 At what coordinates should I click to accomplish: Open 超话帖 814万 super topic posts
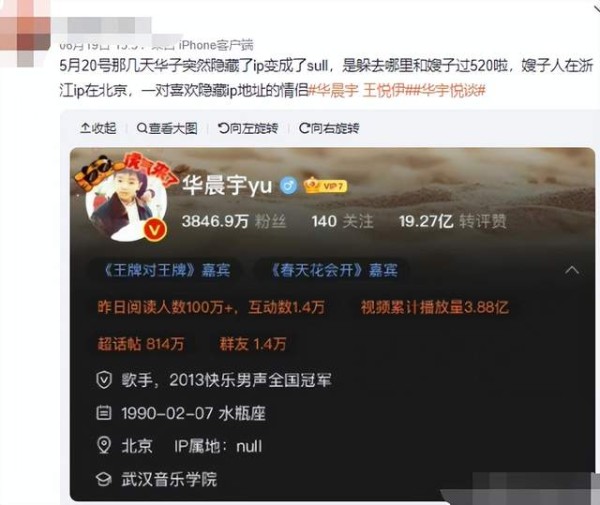[x=141, y=344]
